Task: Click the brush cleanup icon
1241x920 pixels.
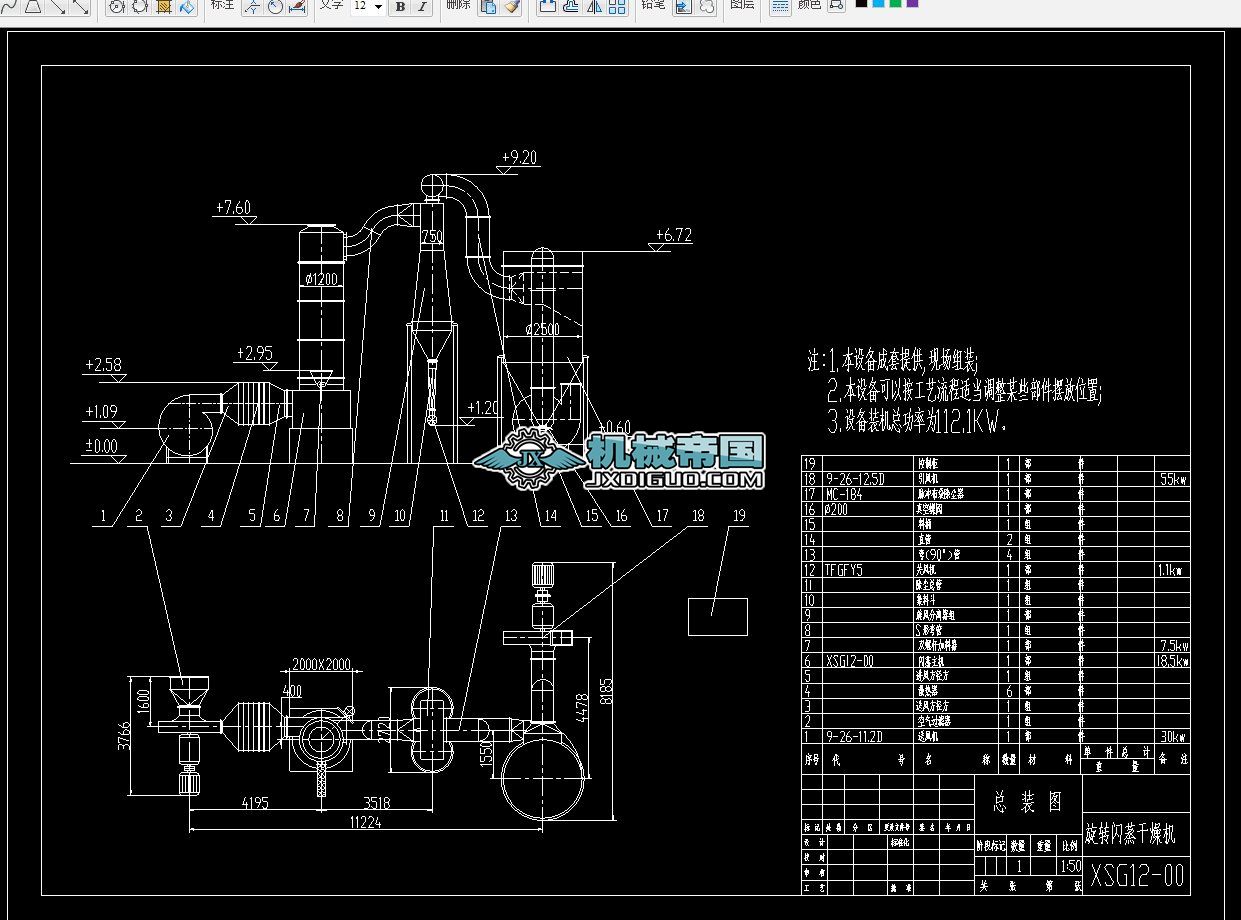Action: (x=512, y=6)
